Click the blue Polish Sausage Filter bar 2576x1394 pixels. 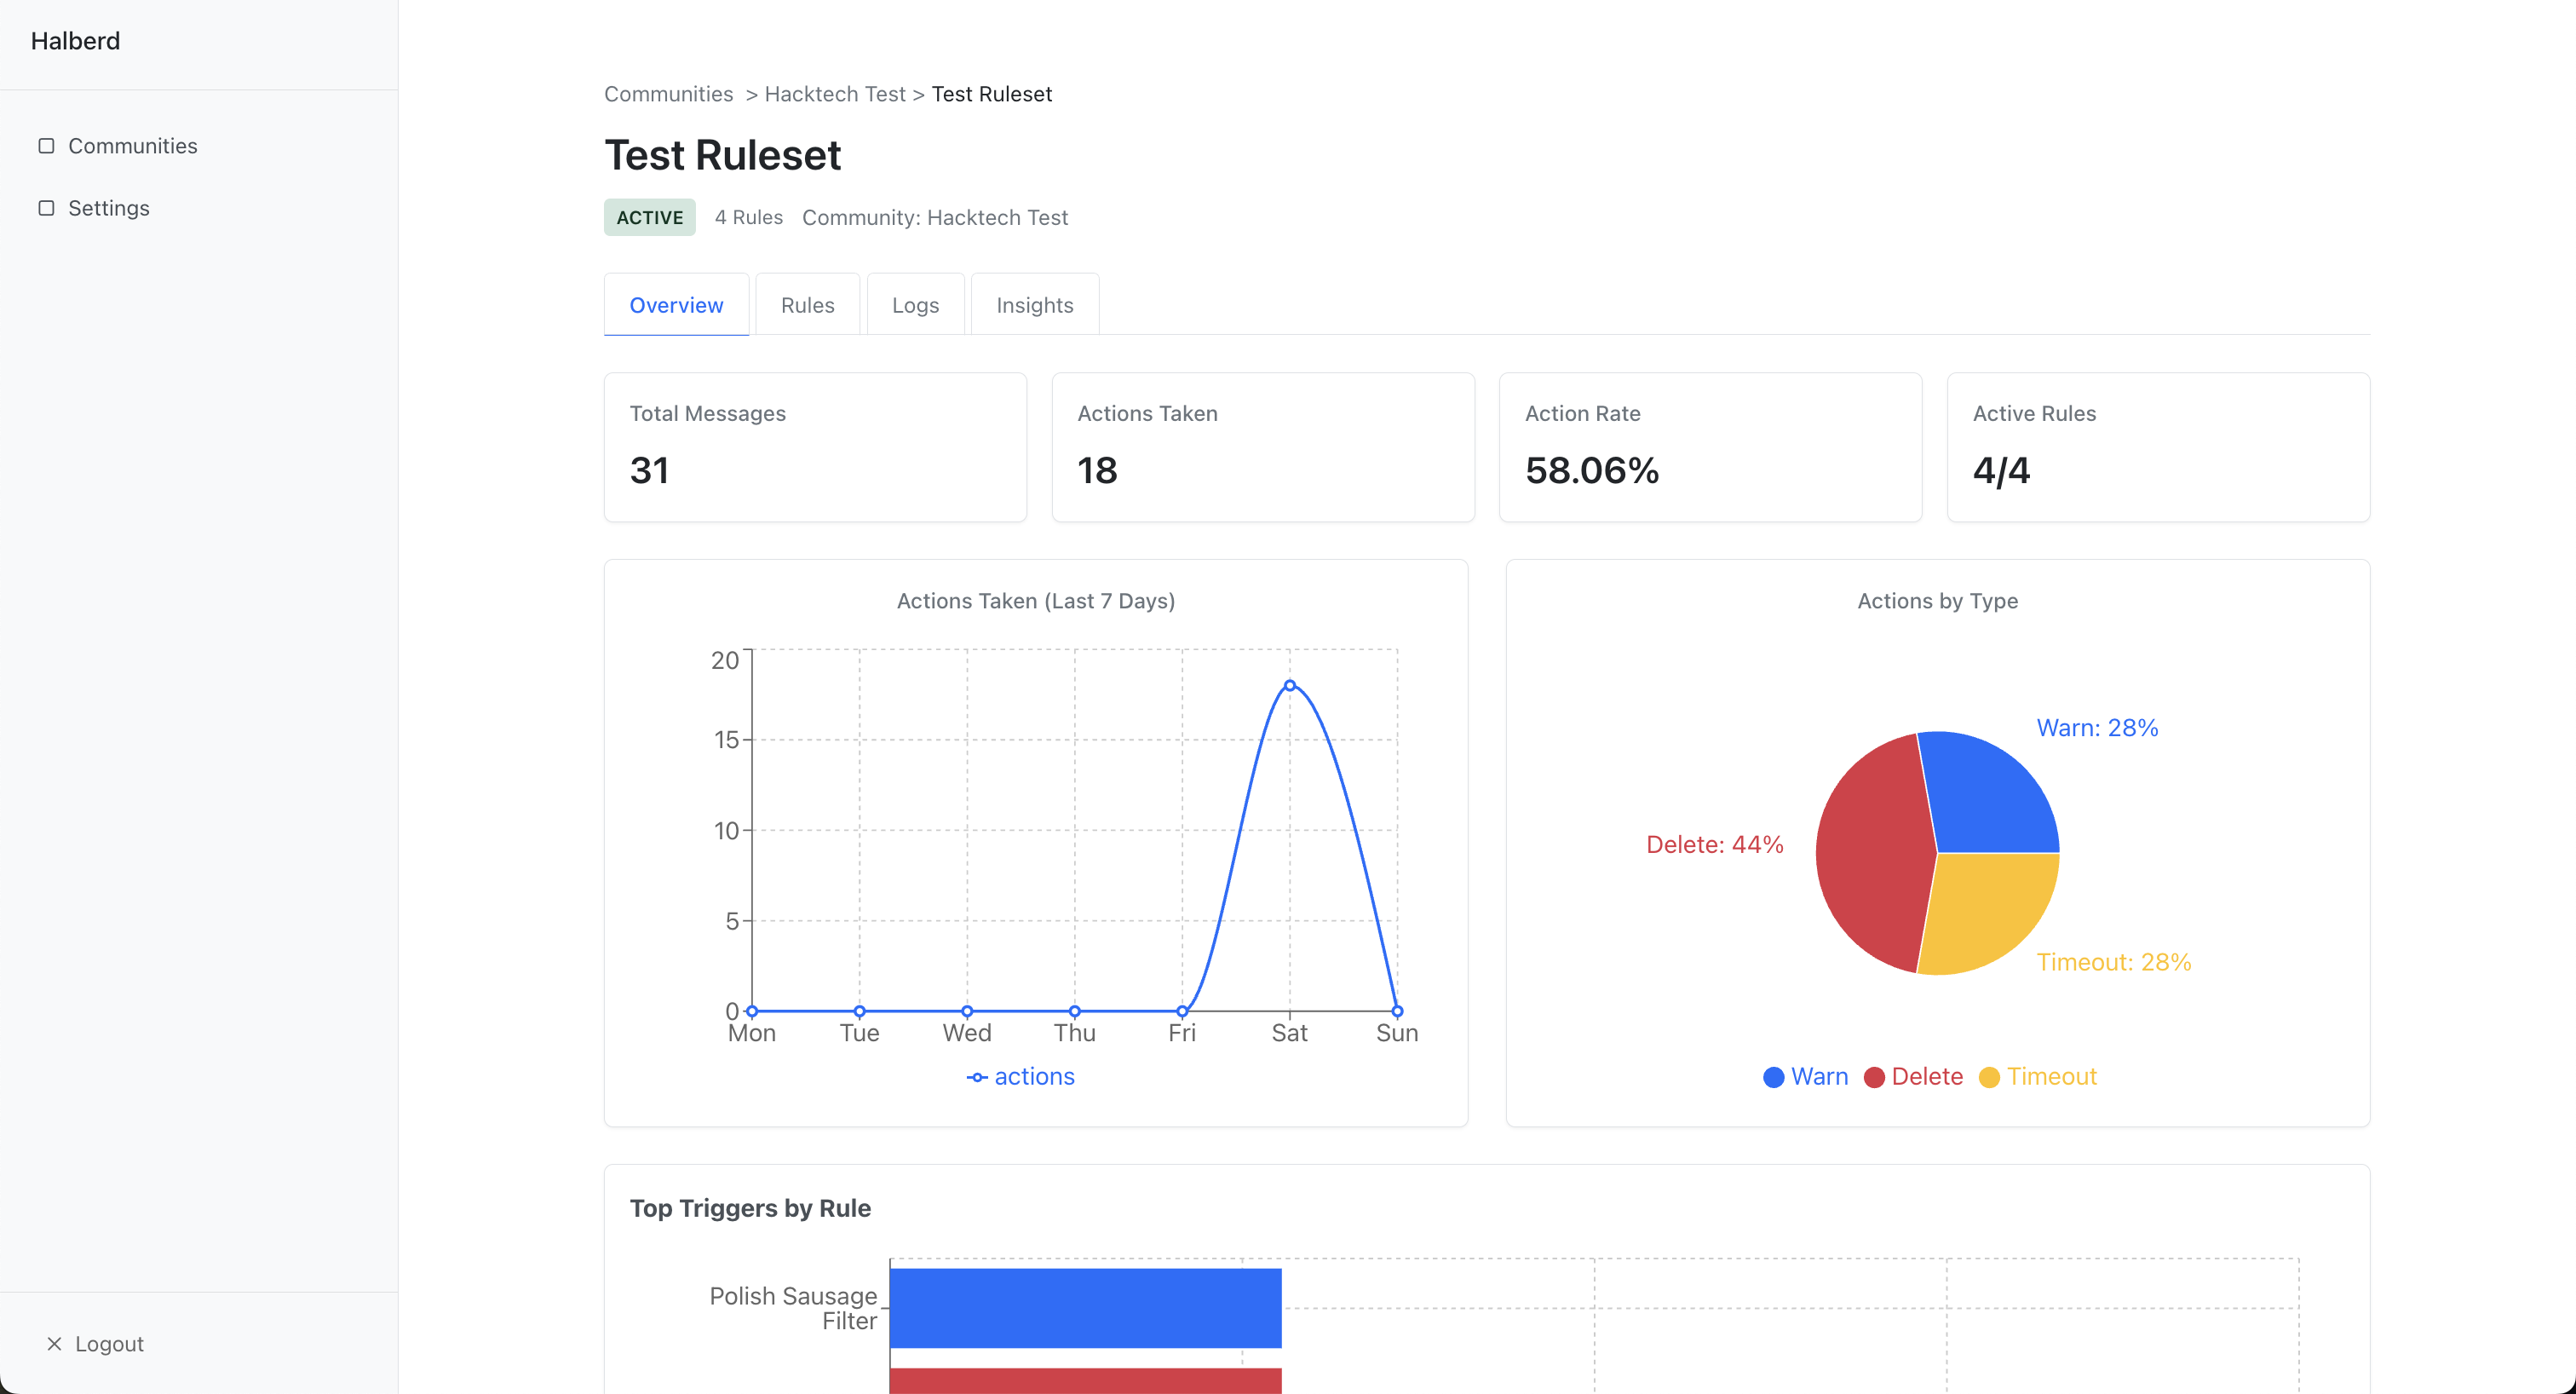[x=1085, y=1307]
